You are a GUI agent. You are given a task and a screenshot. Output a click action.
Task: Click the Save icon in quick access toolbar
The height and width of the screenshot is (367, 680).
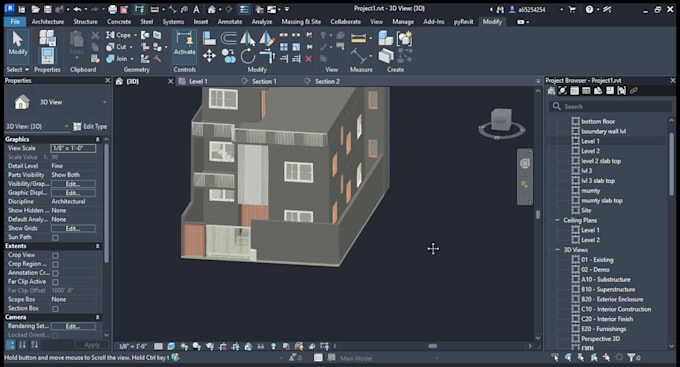pos(48,9)
